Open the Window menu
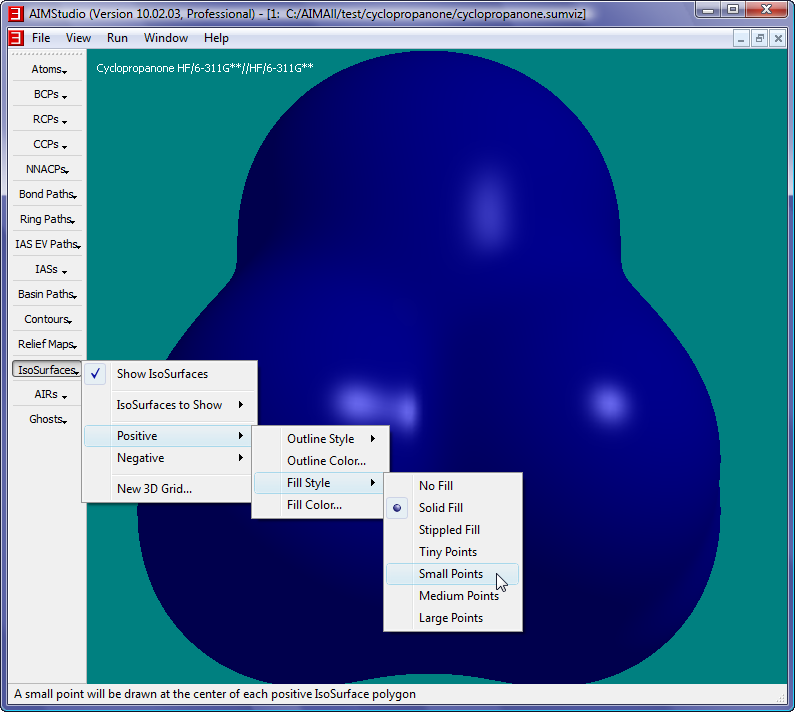Image resolution: width=795 pixels, height=712 pixels. 165,38
